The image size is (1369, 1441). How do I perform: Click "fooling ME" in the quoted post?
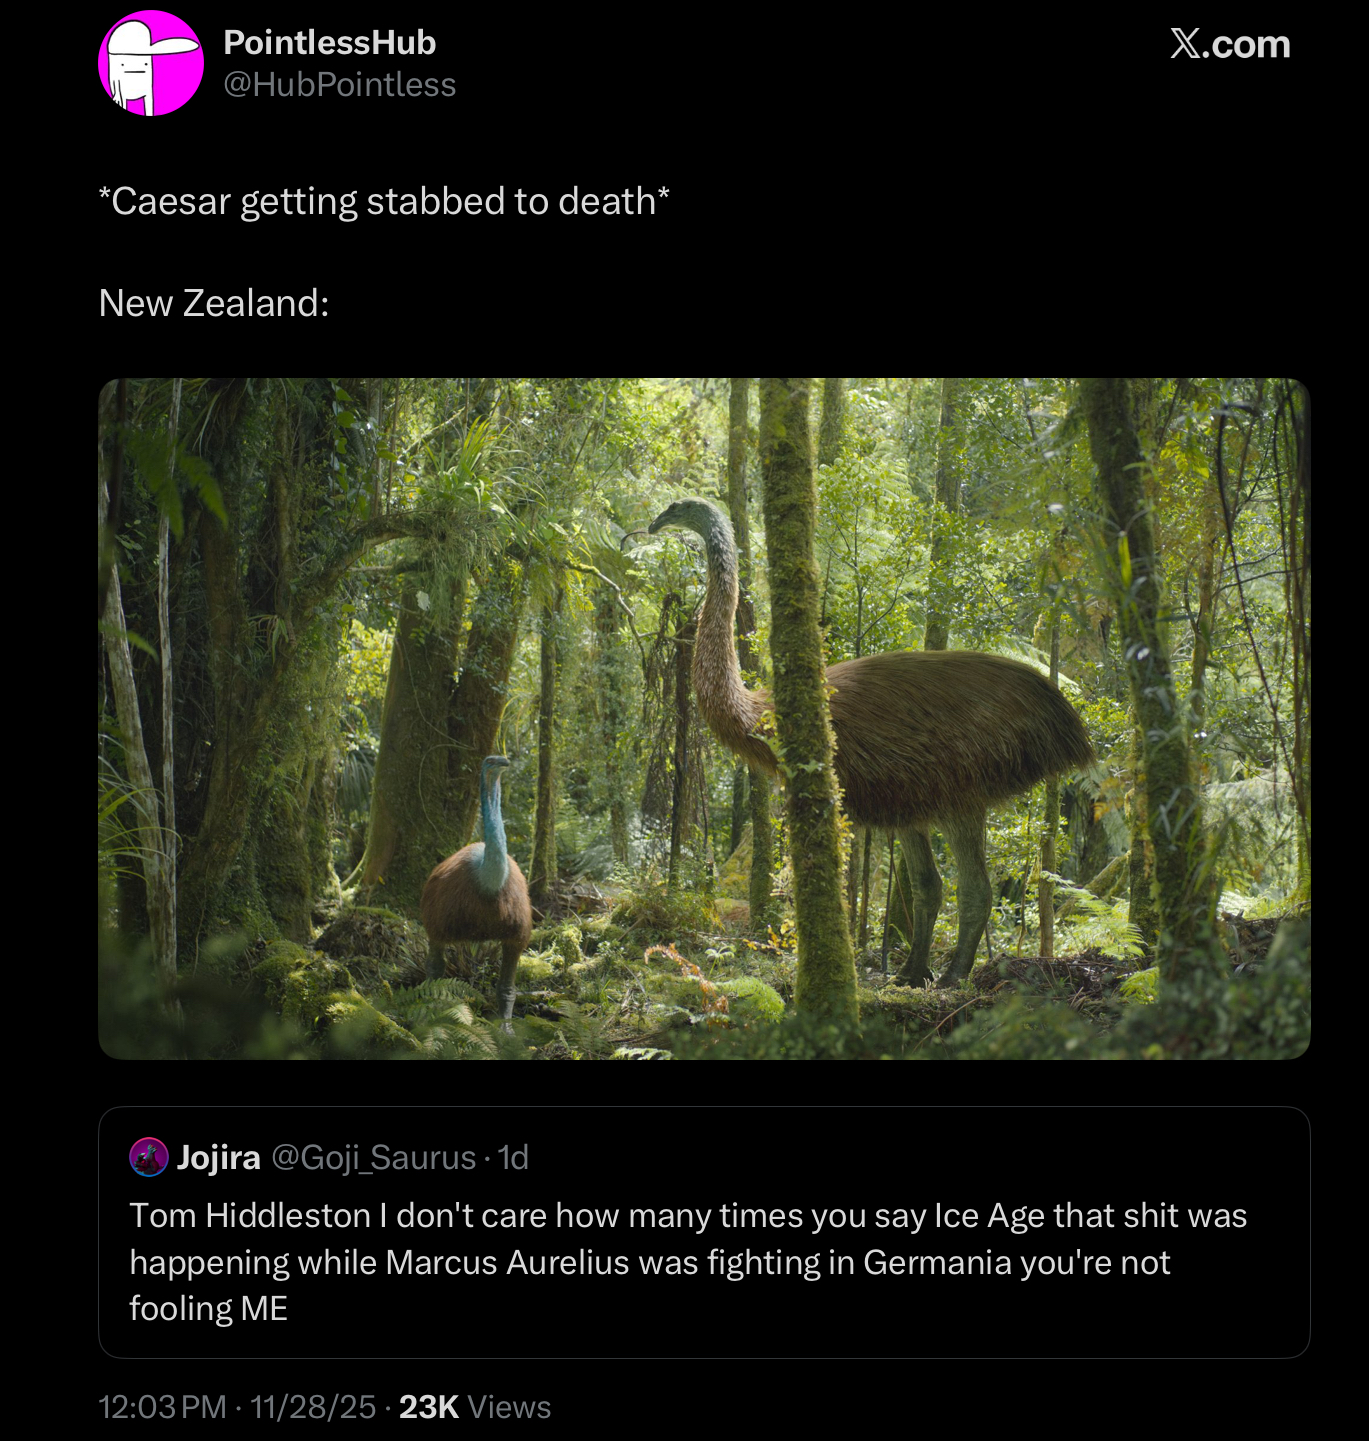[x=208, y=1308]
